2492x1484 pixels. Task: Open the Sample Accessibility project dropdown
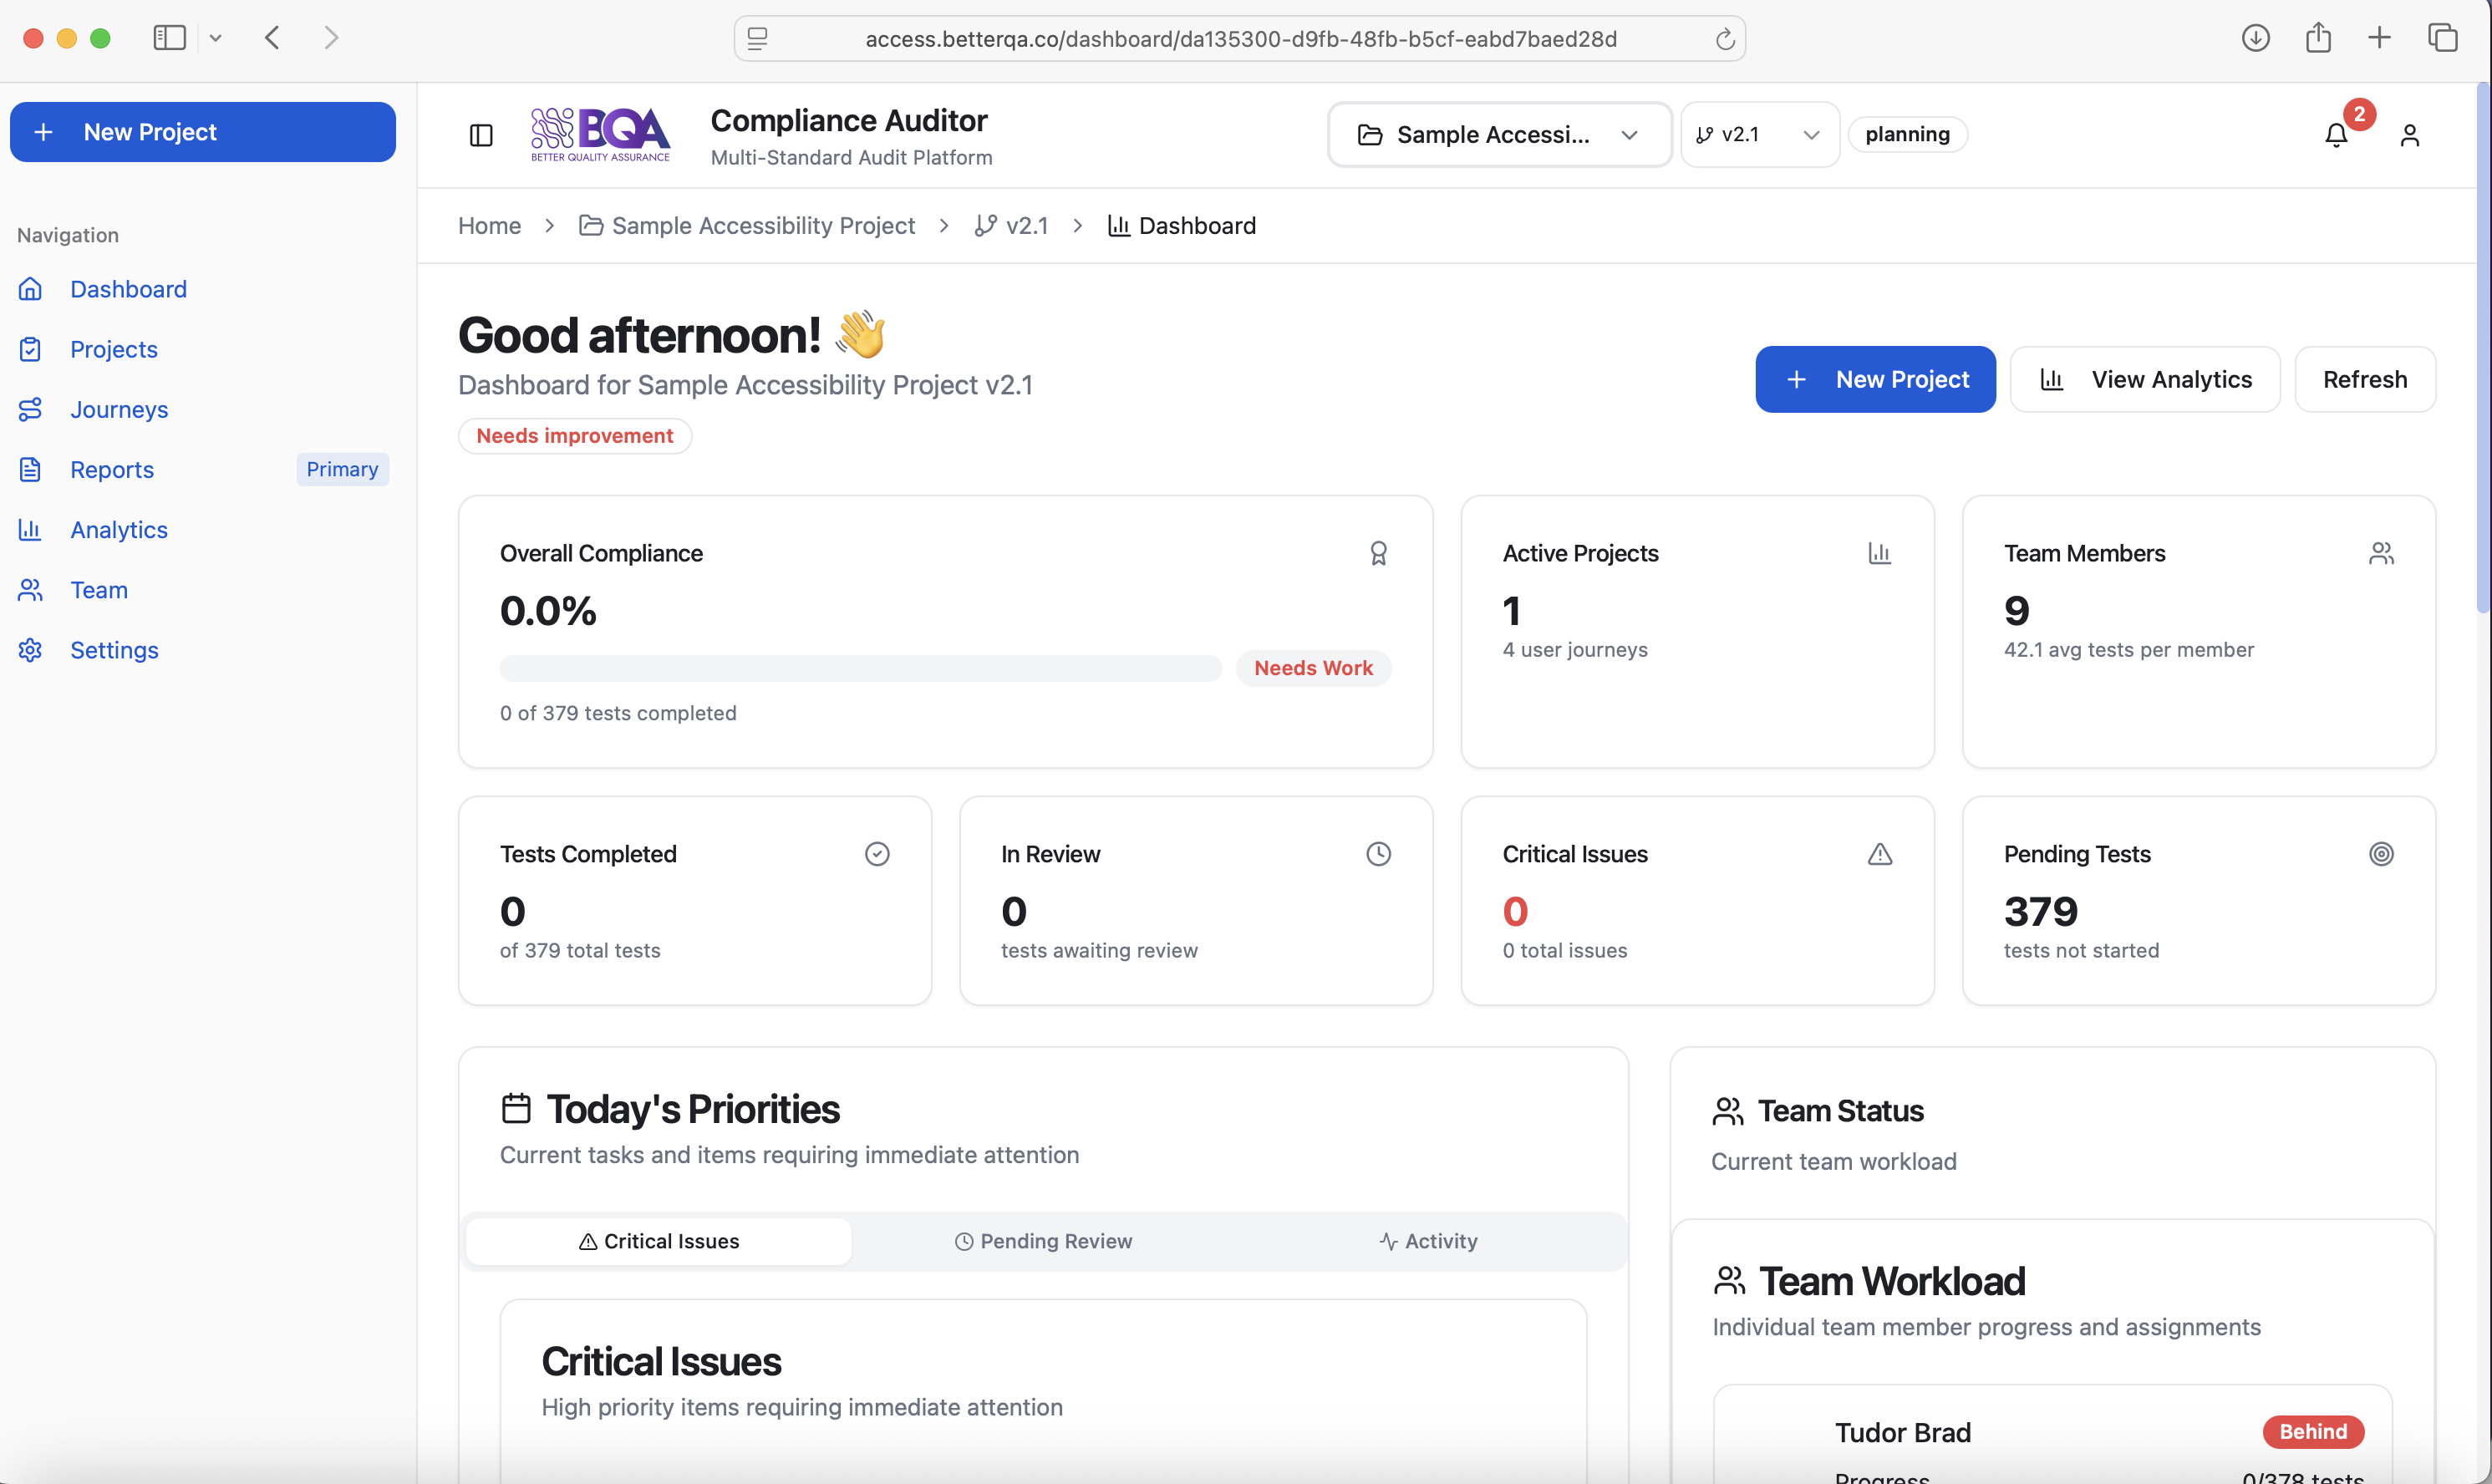1498,135
